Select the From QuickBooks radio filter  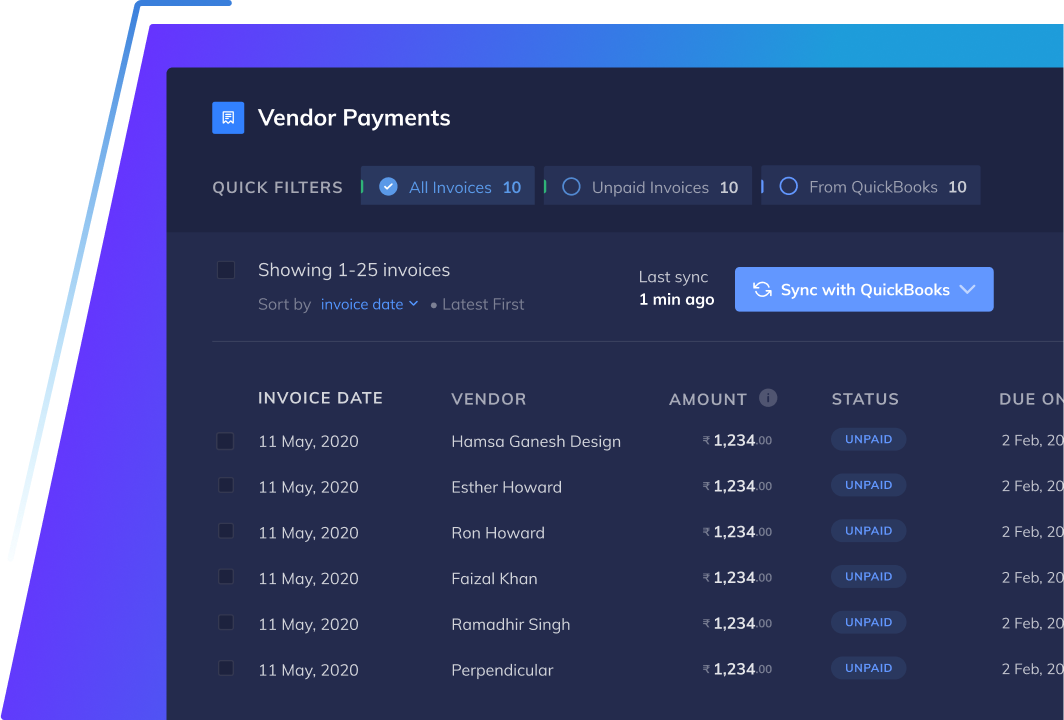tap(789, 186)
